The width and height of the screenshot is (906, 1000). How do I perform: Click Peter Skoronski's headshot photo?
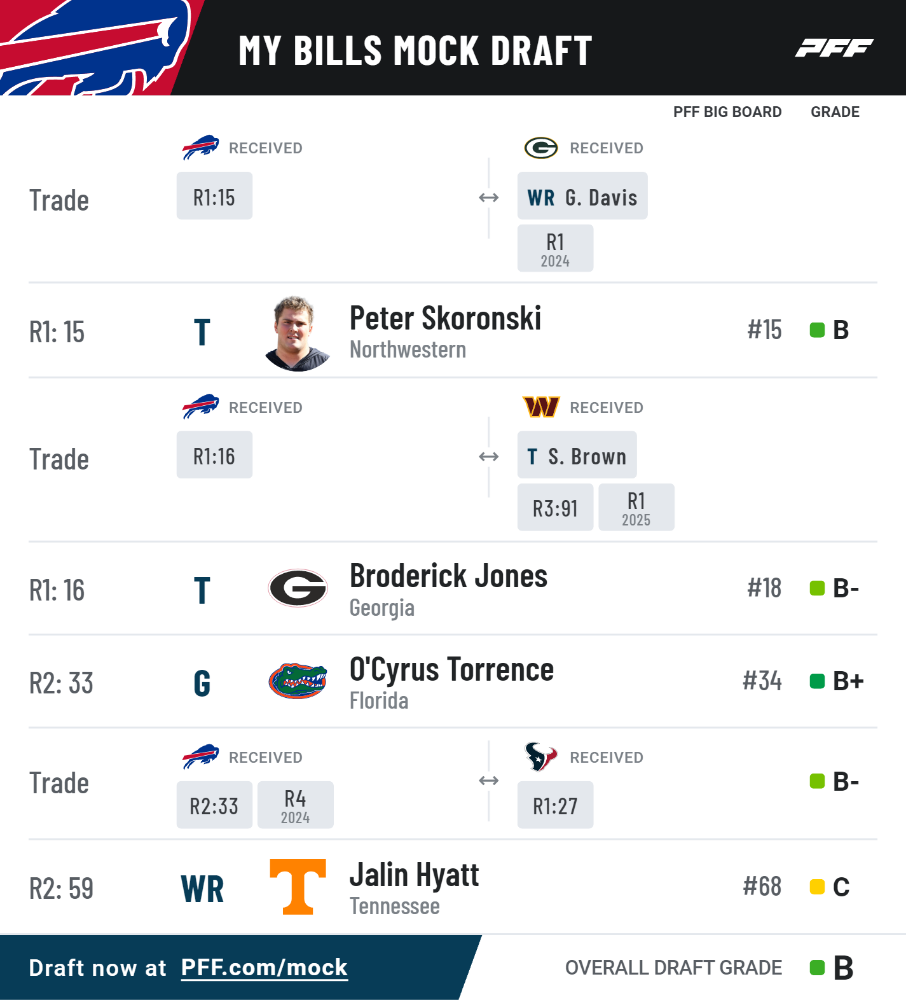(x=296, y=333)
